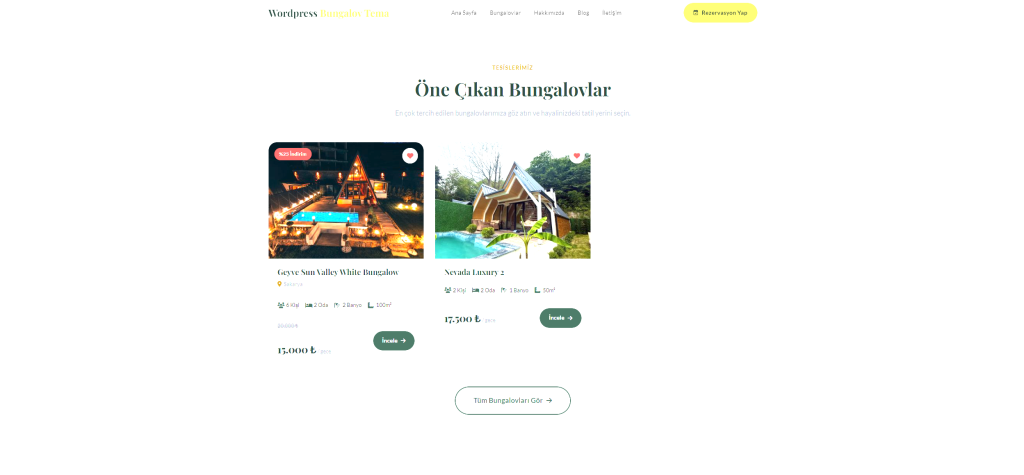Click the 50m² area icon on Nevada card
1024x475 pixels.
pos(537,290)
